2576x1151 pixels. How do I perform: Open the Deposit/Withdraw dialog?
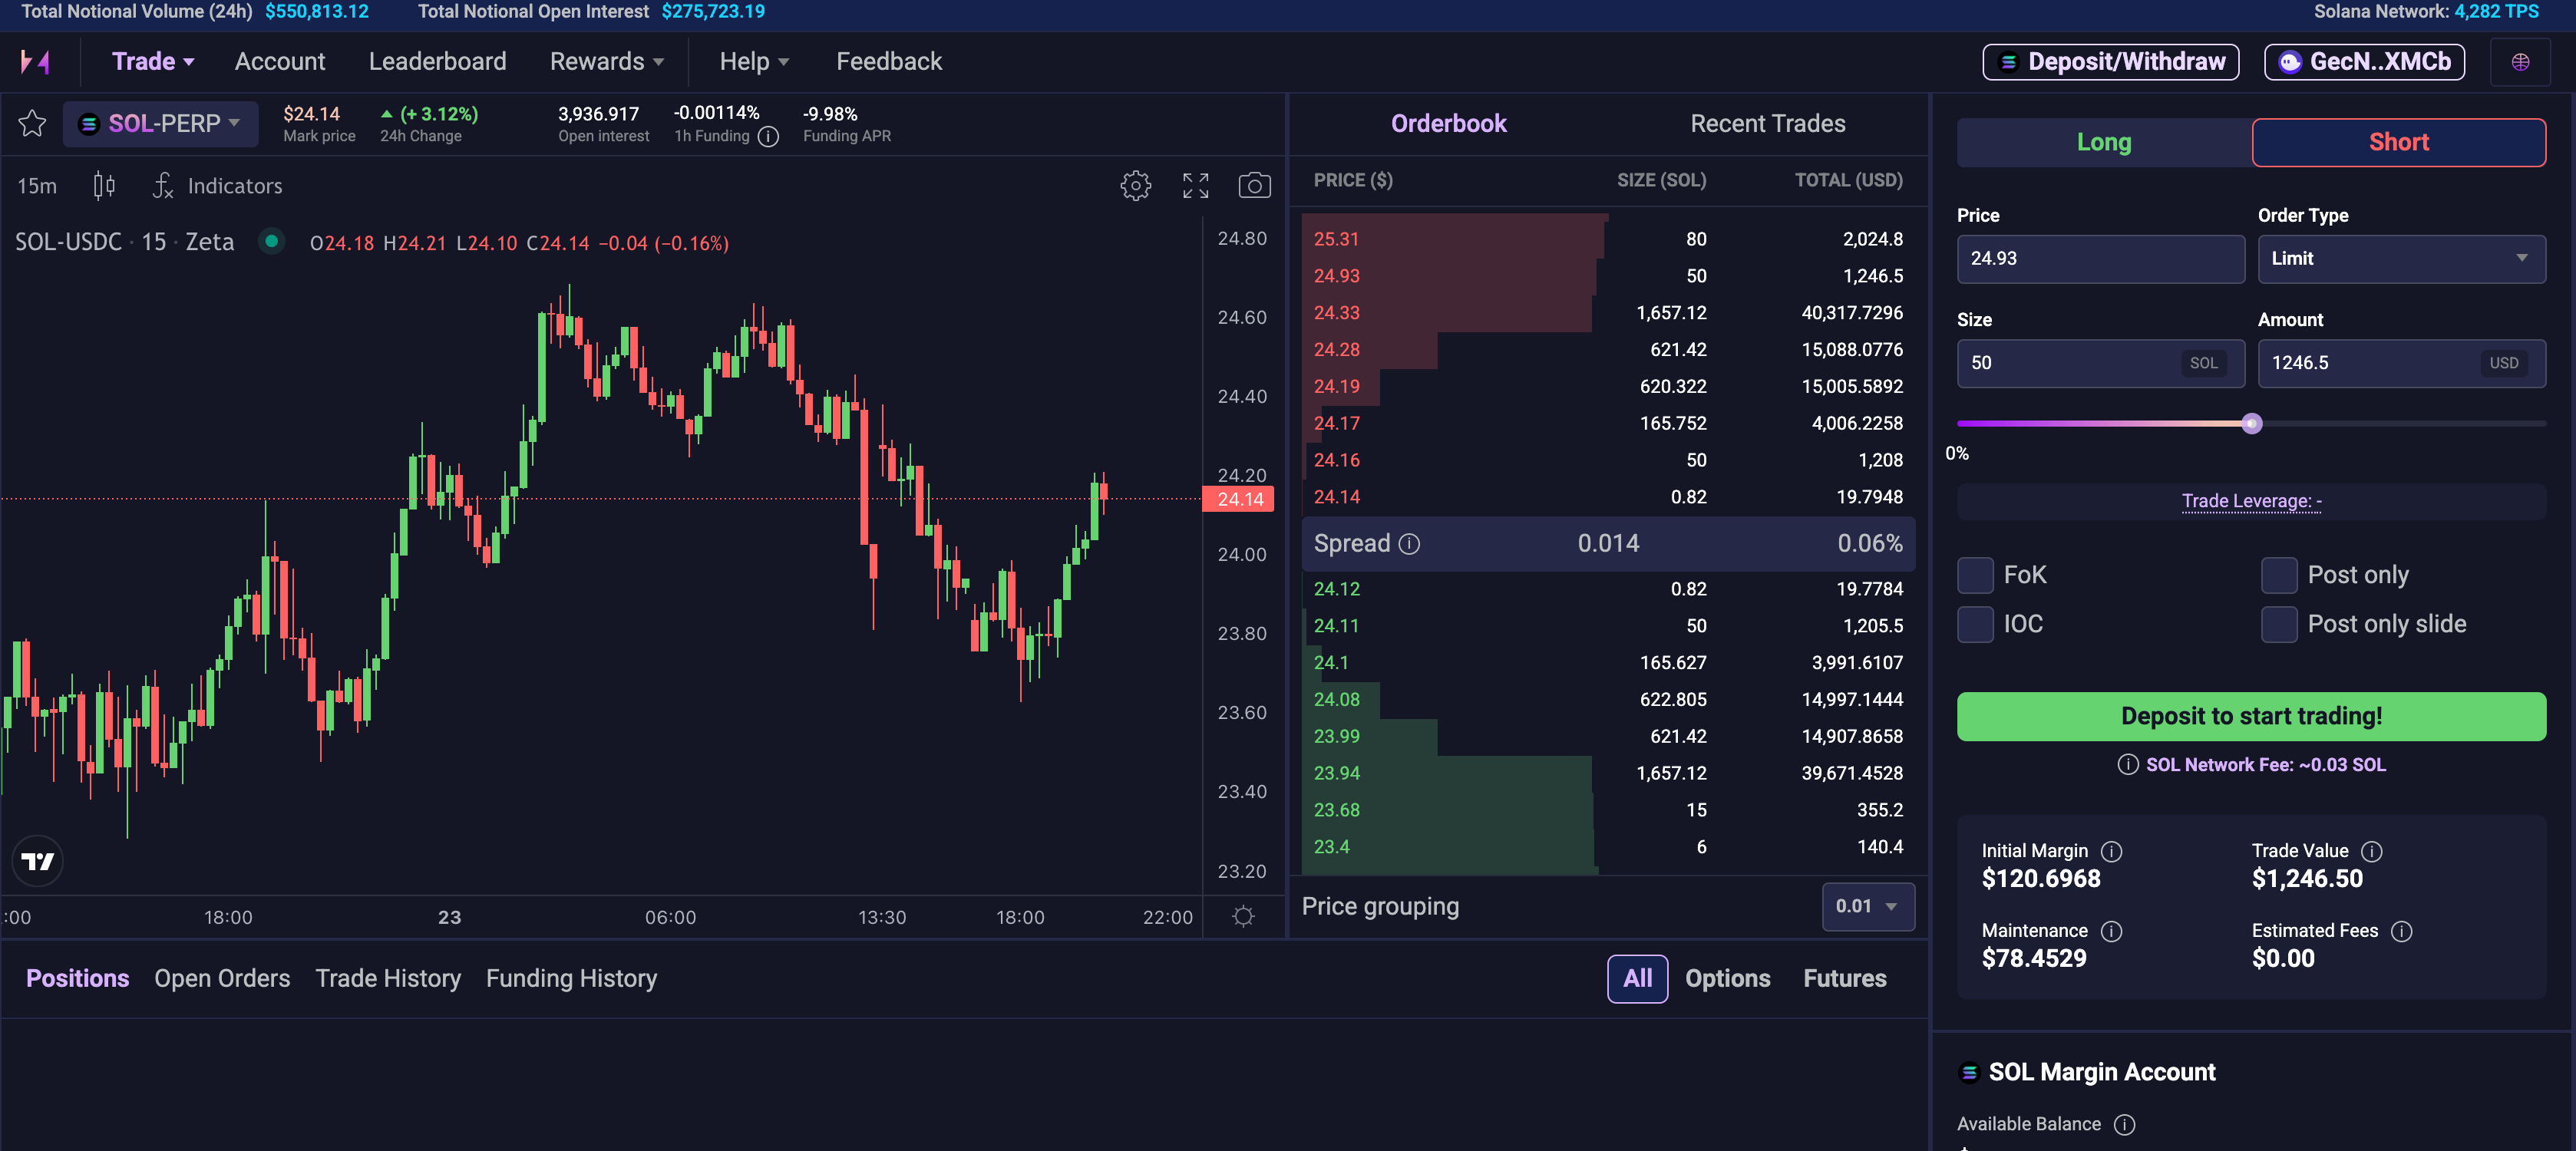(x=2110, y=61)
